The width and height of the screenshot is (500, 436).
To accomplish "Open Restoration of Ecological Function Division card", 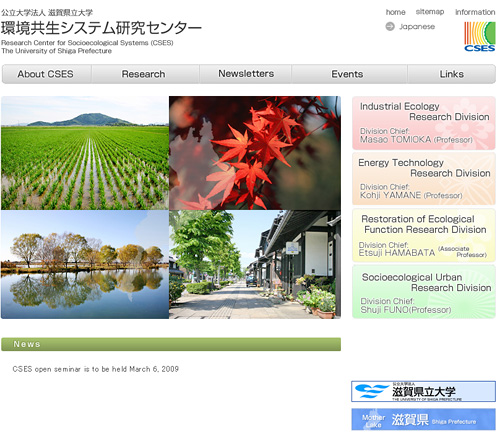I will pyautogui.click(x=424, y=235).
